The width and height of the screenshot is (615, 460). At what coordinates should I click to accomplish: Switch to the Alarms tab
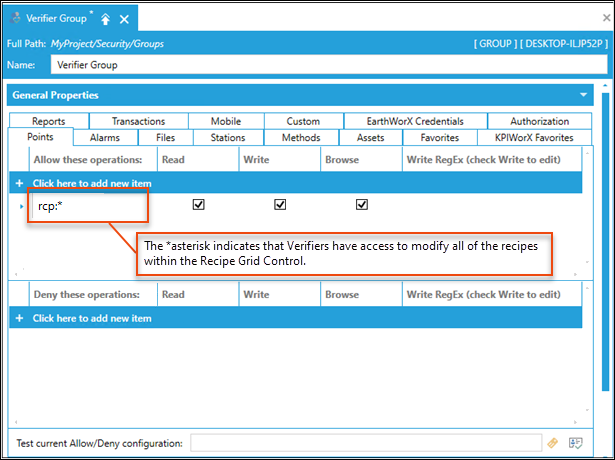click(x=105, y=138)
